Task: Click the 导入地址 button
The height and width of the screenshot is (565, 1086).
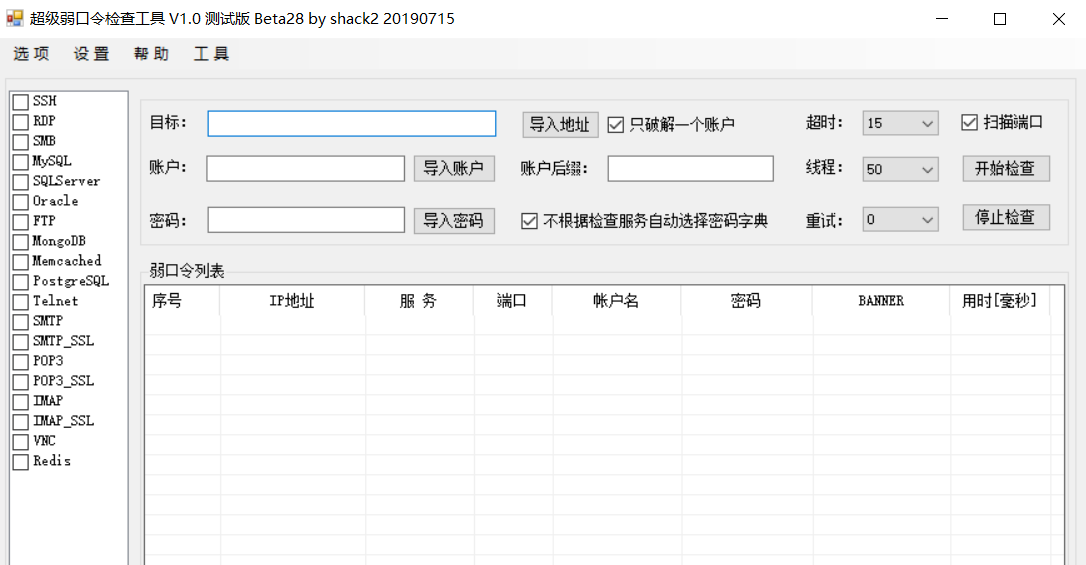Action: [560, 125]
